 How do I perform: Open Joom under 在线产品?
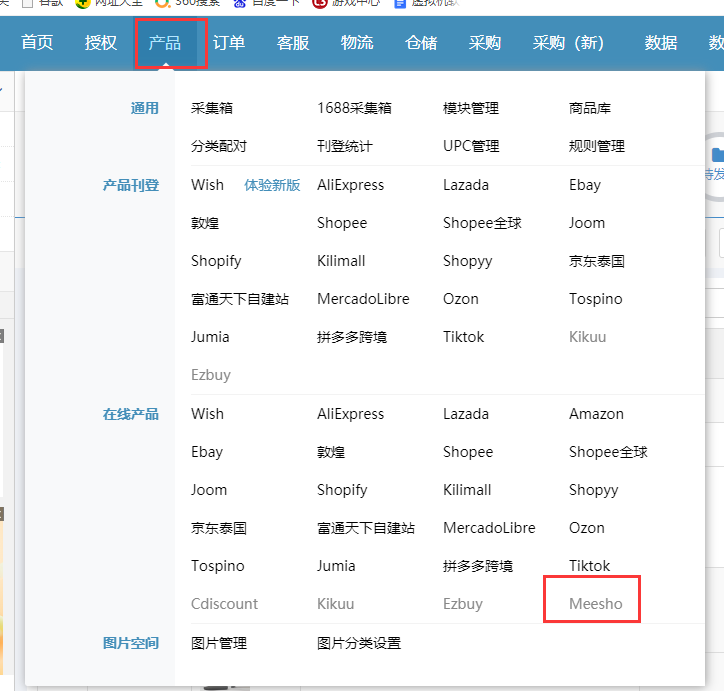(209, 490)
